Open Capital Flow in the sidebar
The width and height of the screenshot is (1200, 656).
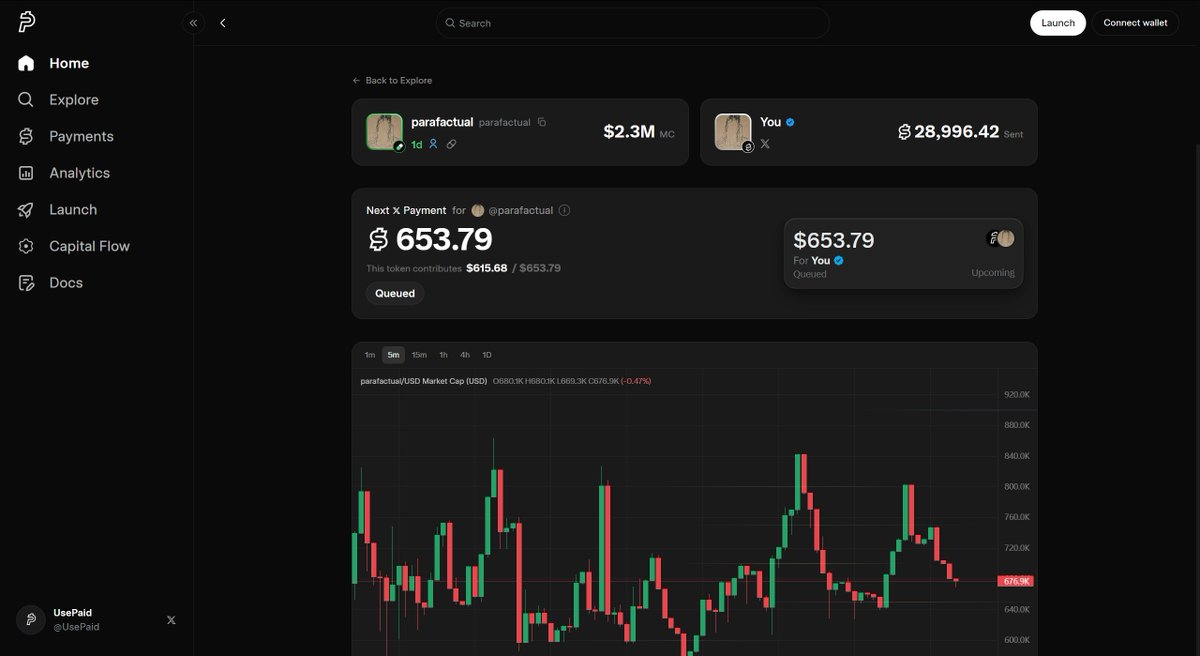74,246
